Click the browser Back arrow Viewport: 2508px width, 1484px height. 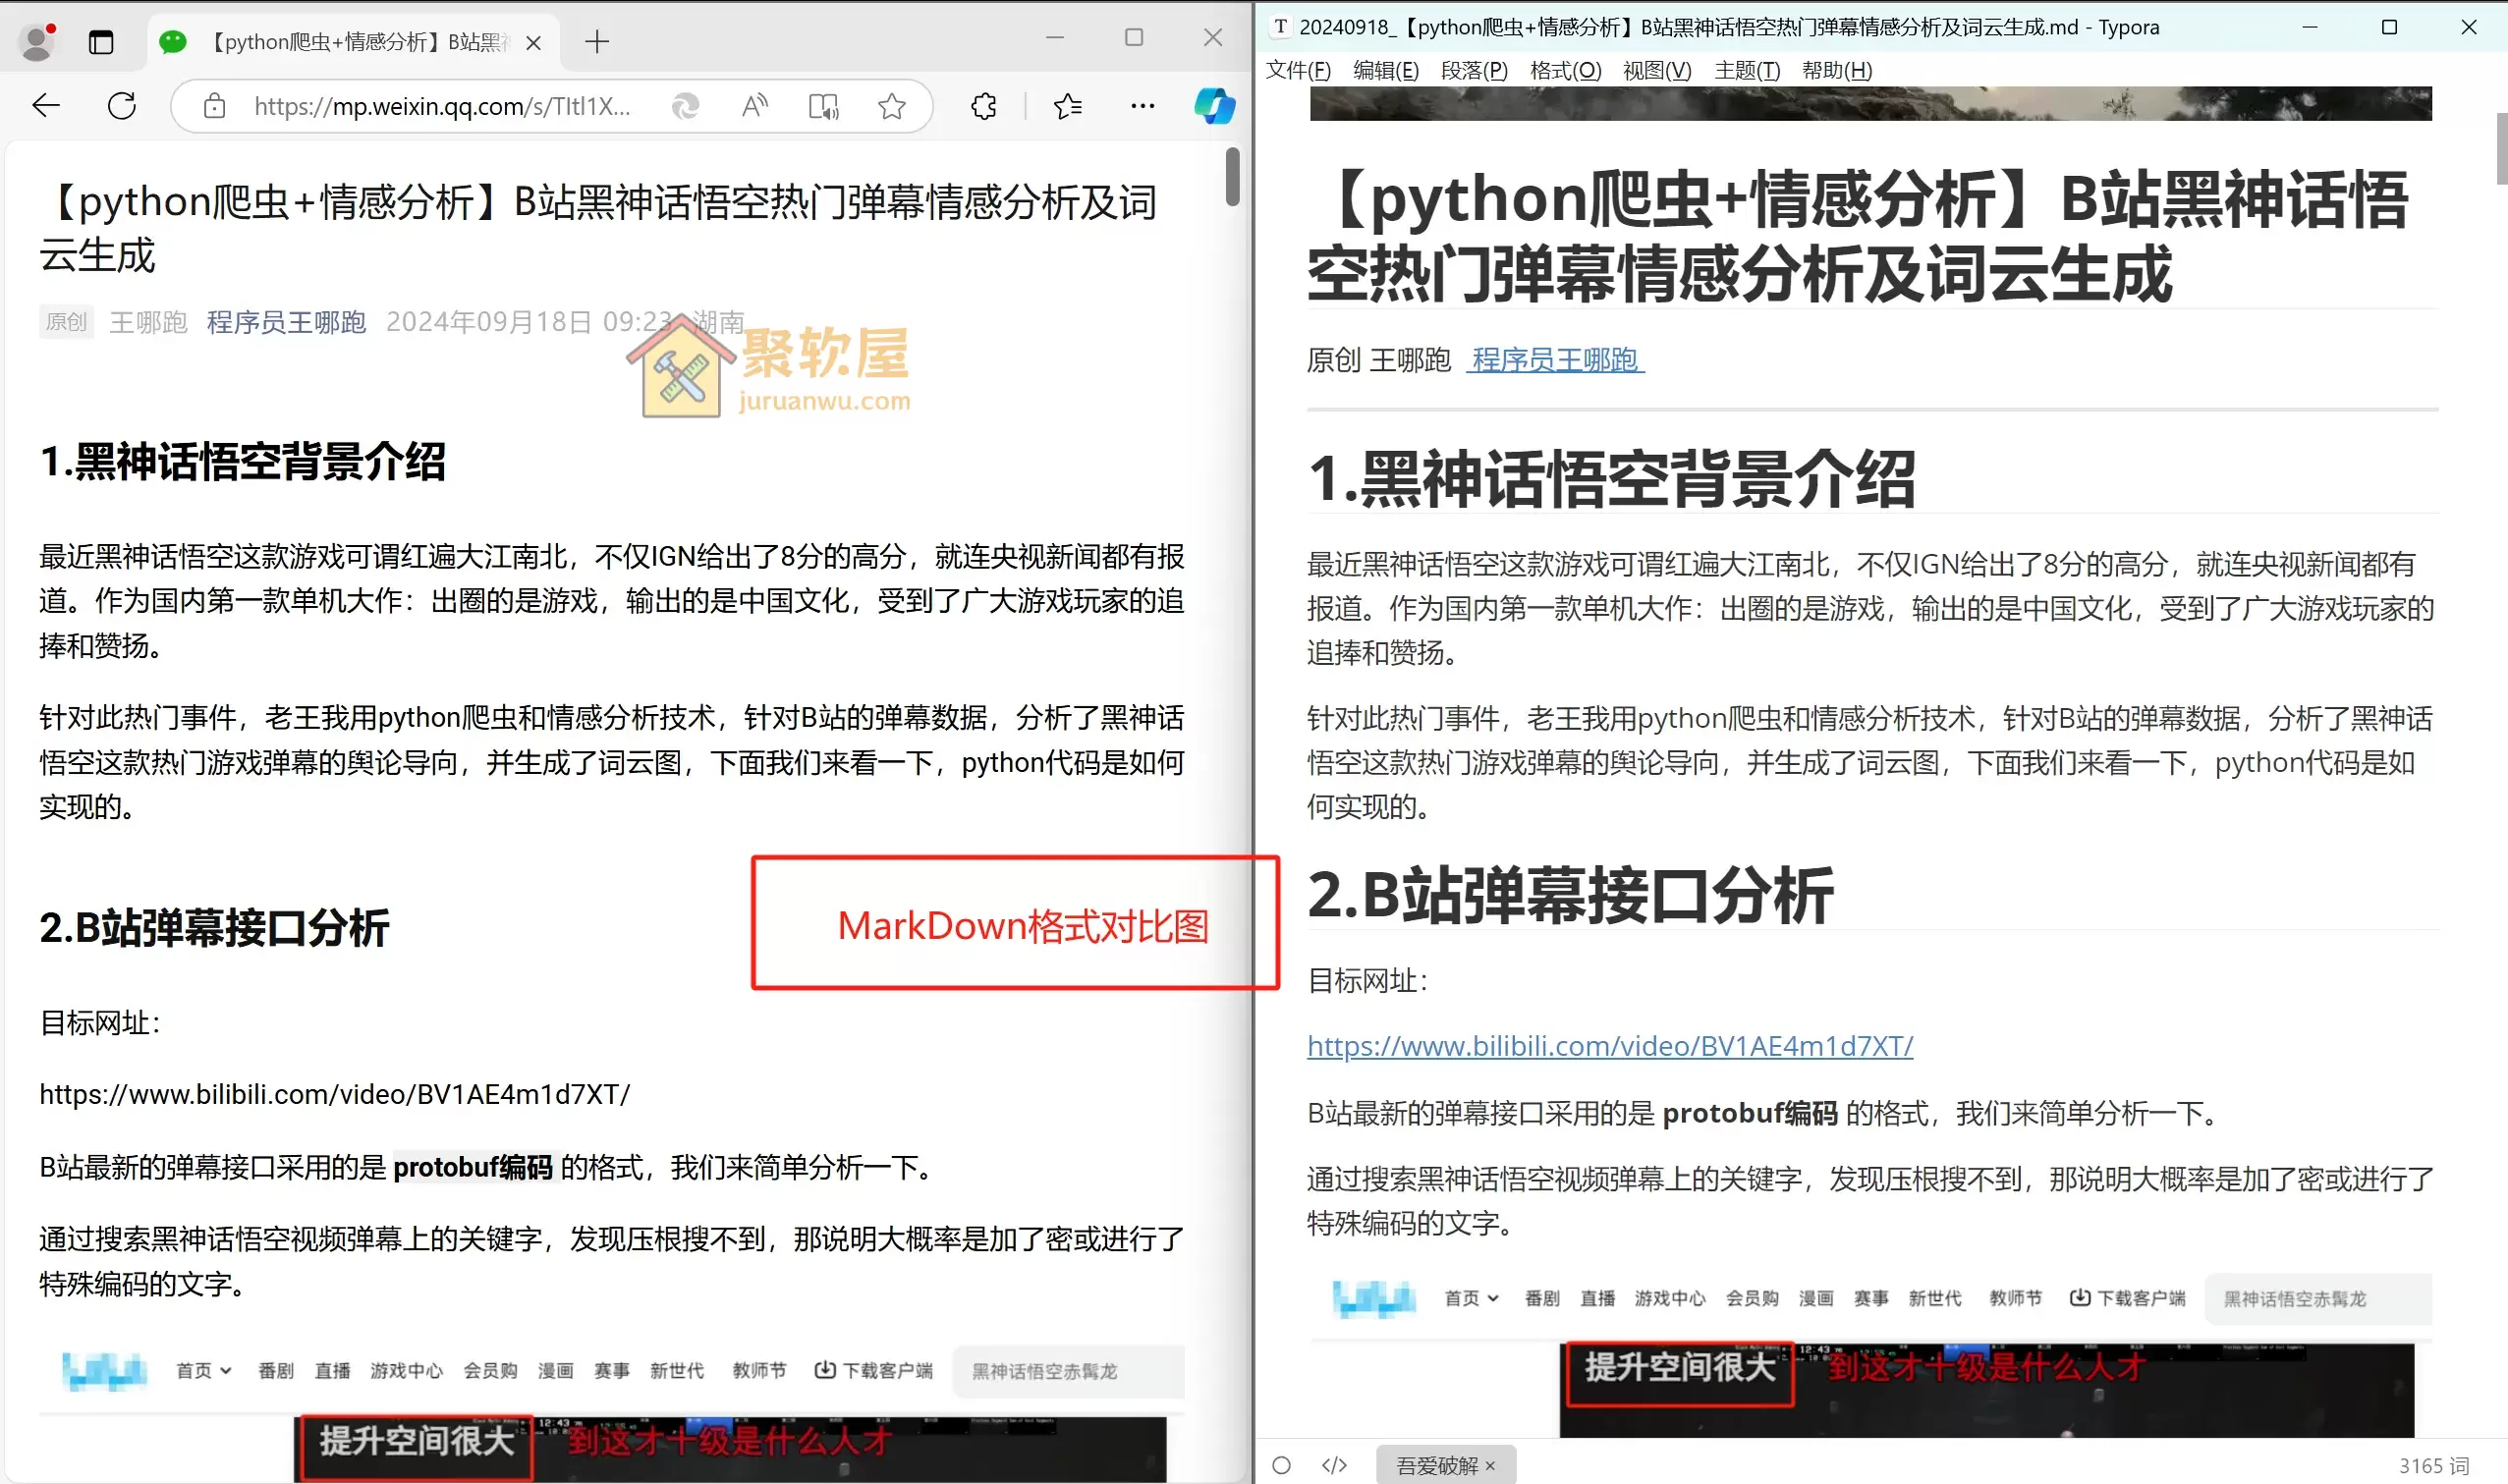[45, 105]
